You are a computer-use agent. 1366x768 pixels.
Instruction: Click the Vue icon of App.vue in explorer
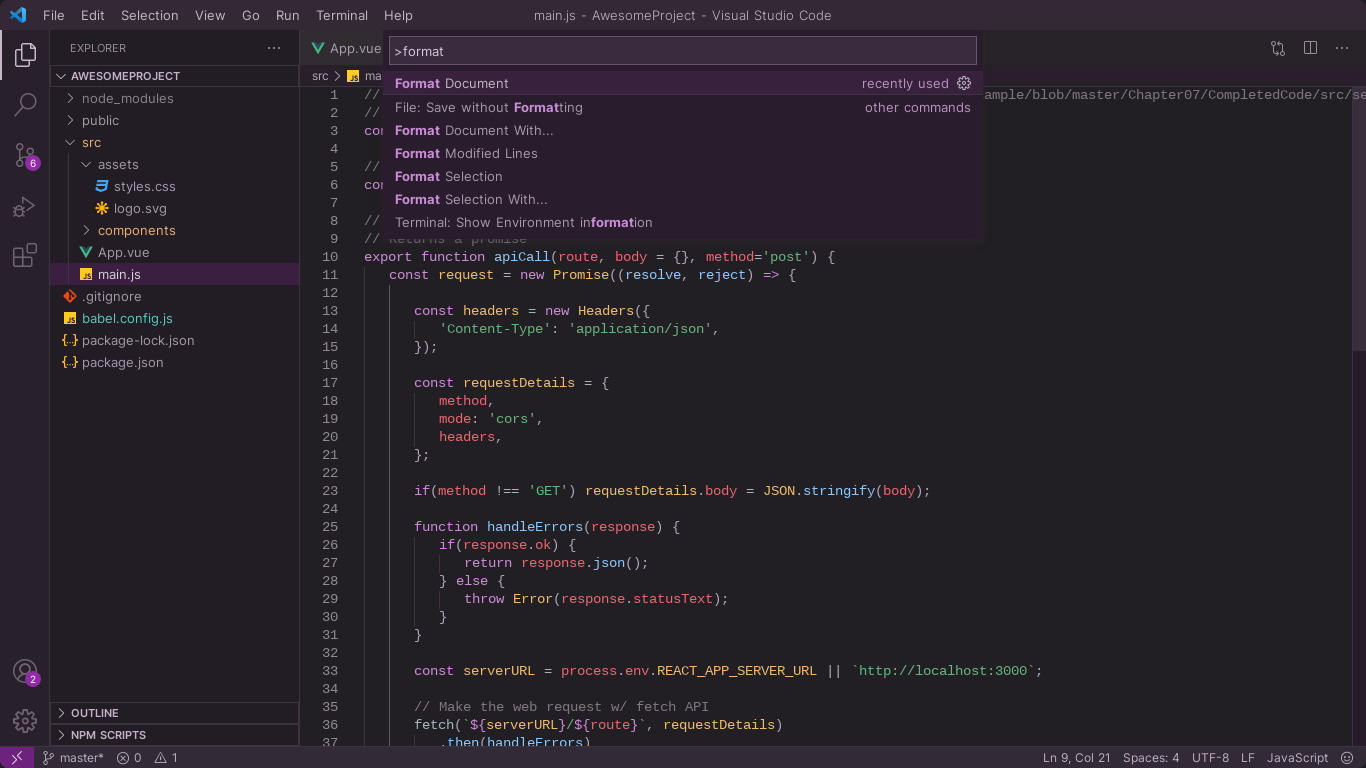coord(86,252)
